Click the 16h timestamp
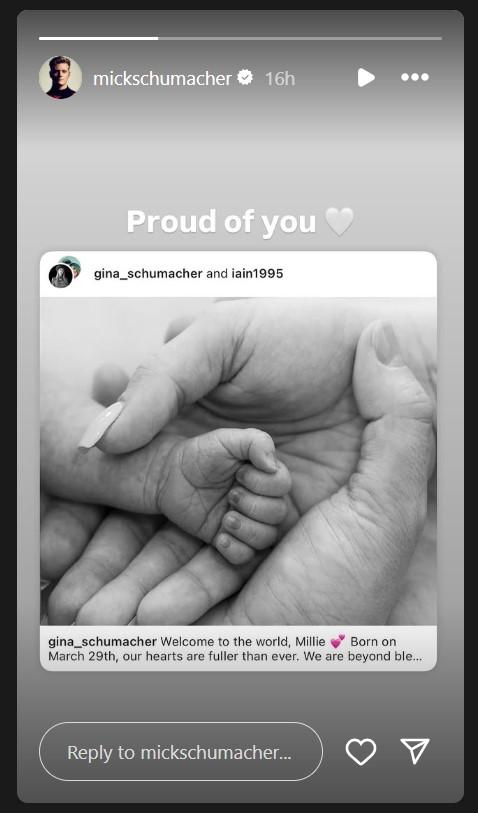 coord(280,79)
